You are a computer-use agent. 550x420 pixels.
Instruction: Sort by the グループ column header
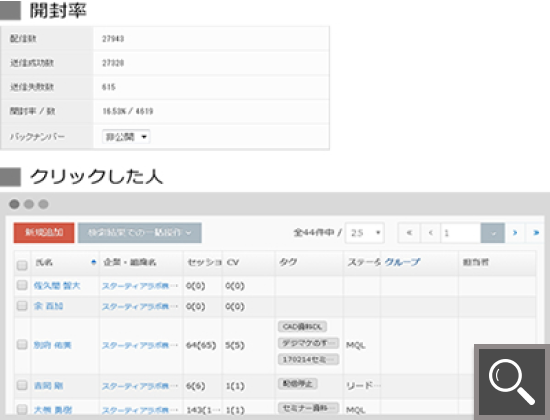(x=402, y=262)
